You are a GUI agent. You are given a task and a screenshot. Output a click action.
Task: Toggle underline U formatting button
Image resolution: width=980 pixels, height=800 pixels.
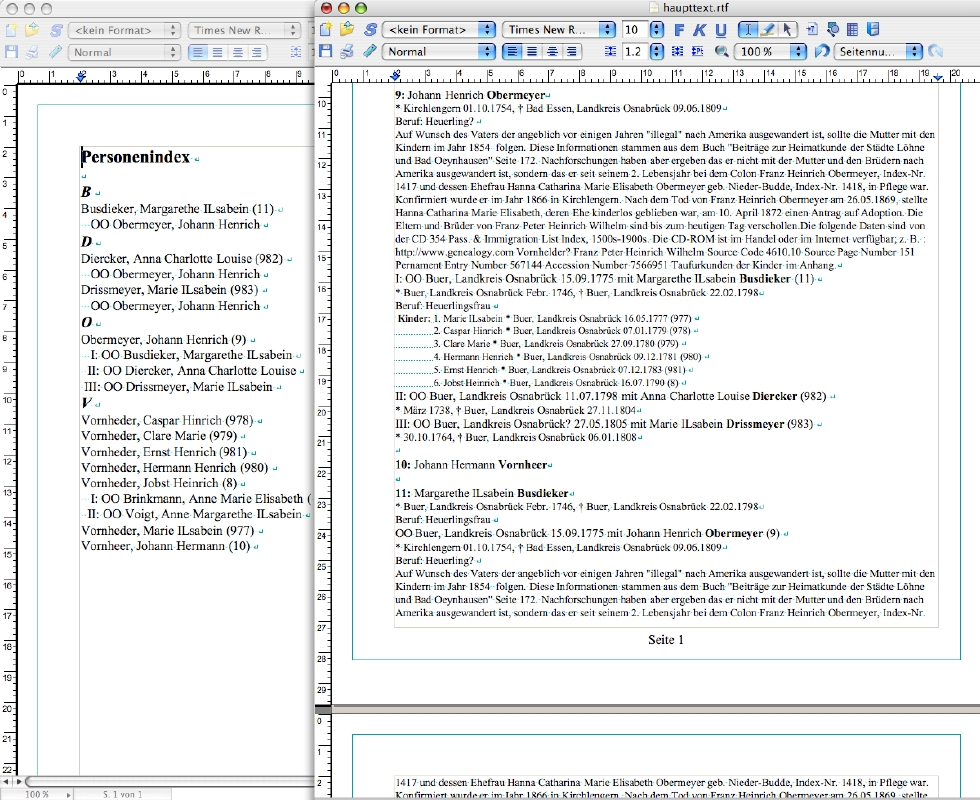tap(721, 30)
